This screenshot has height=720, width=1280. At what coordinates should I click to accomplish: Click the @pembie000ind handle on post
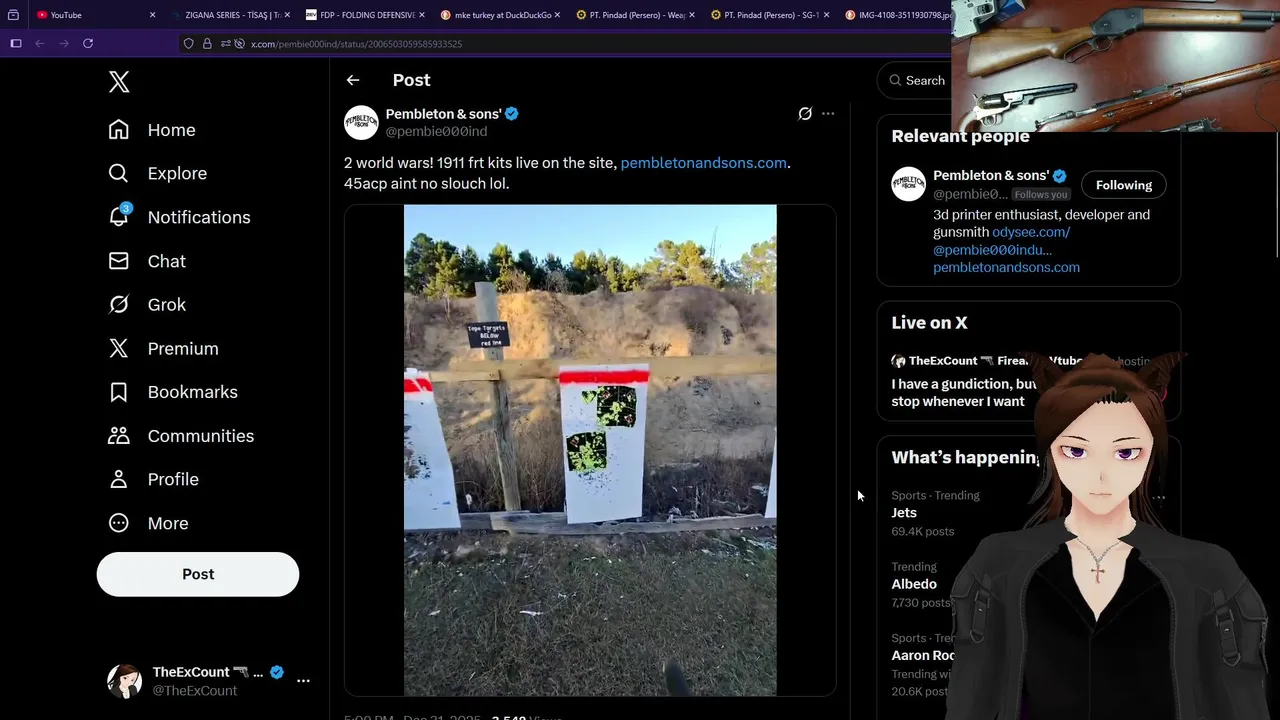click(x=436, y=131)
